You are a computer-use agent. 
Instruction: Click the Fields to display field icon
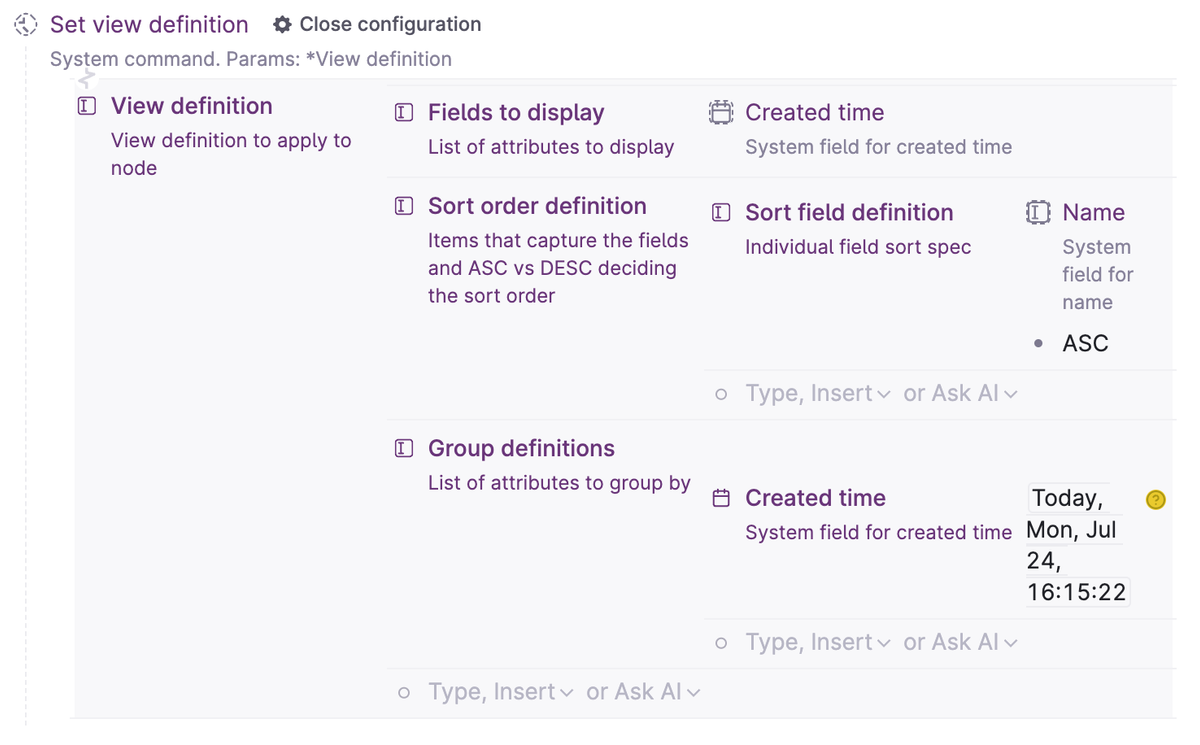coord(404,113)
